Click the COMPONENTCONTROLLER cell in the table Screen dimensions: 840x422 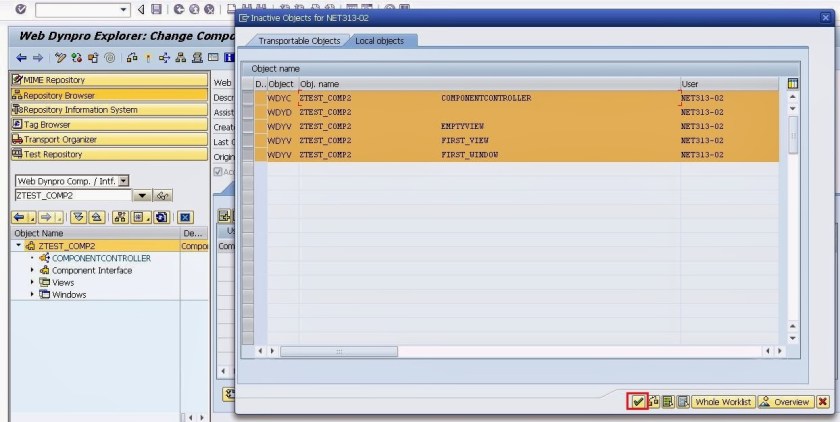(486, 98)
